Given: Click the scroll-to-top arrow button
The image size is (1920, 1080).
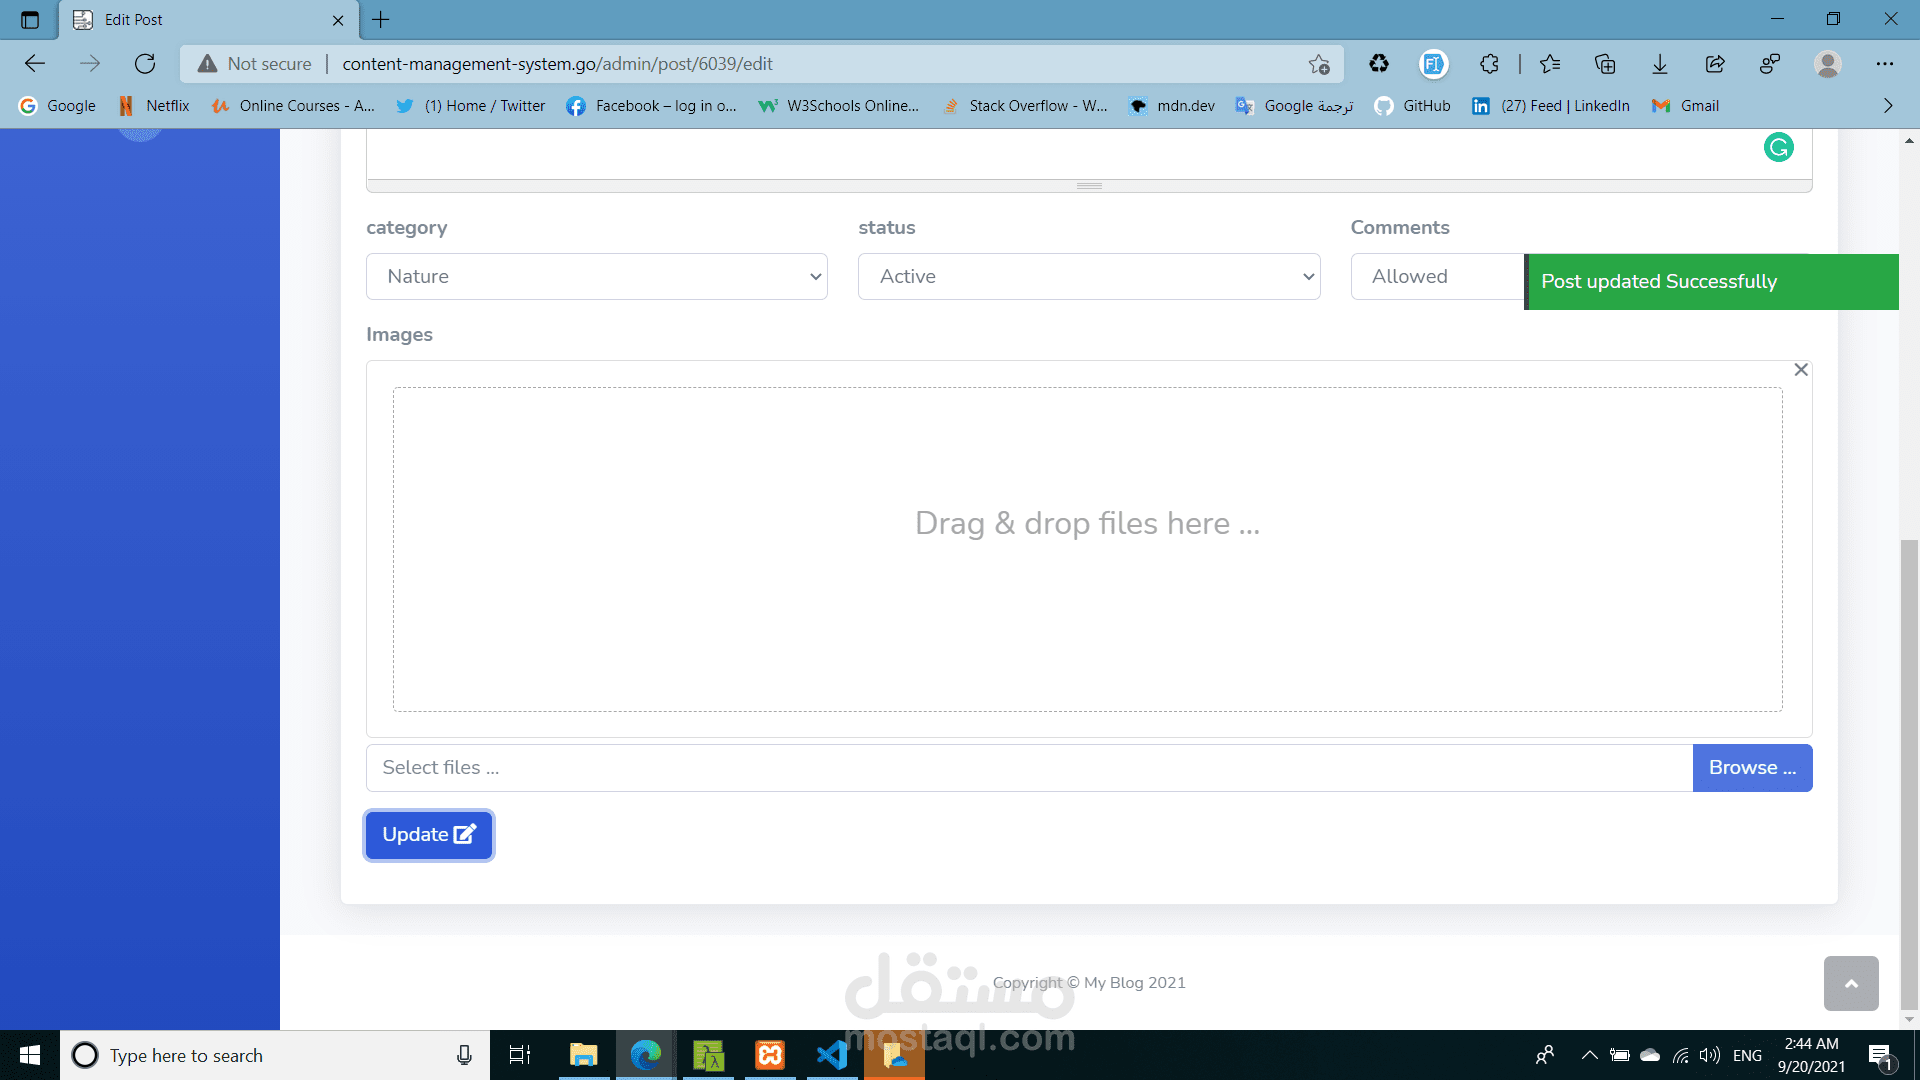Looking at the screenshot, I should pos(1850,983).
